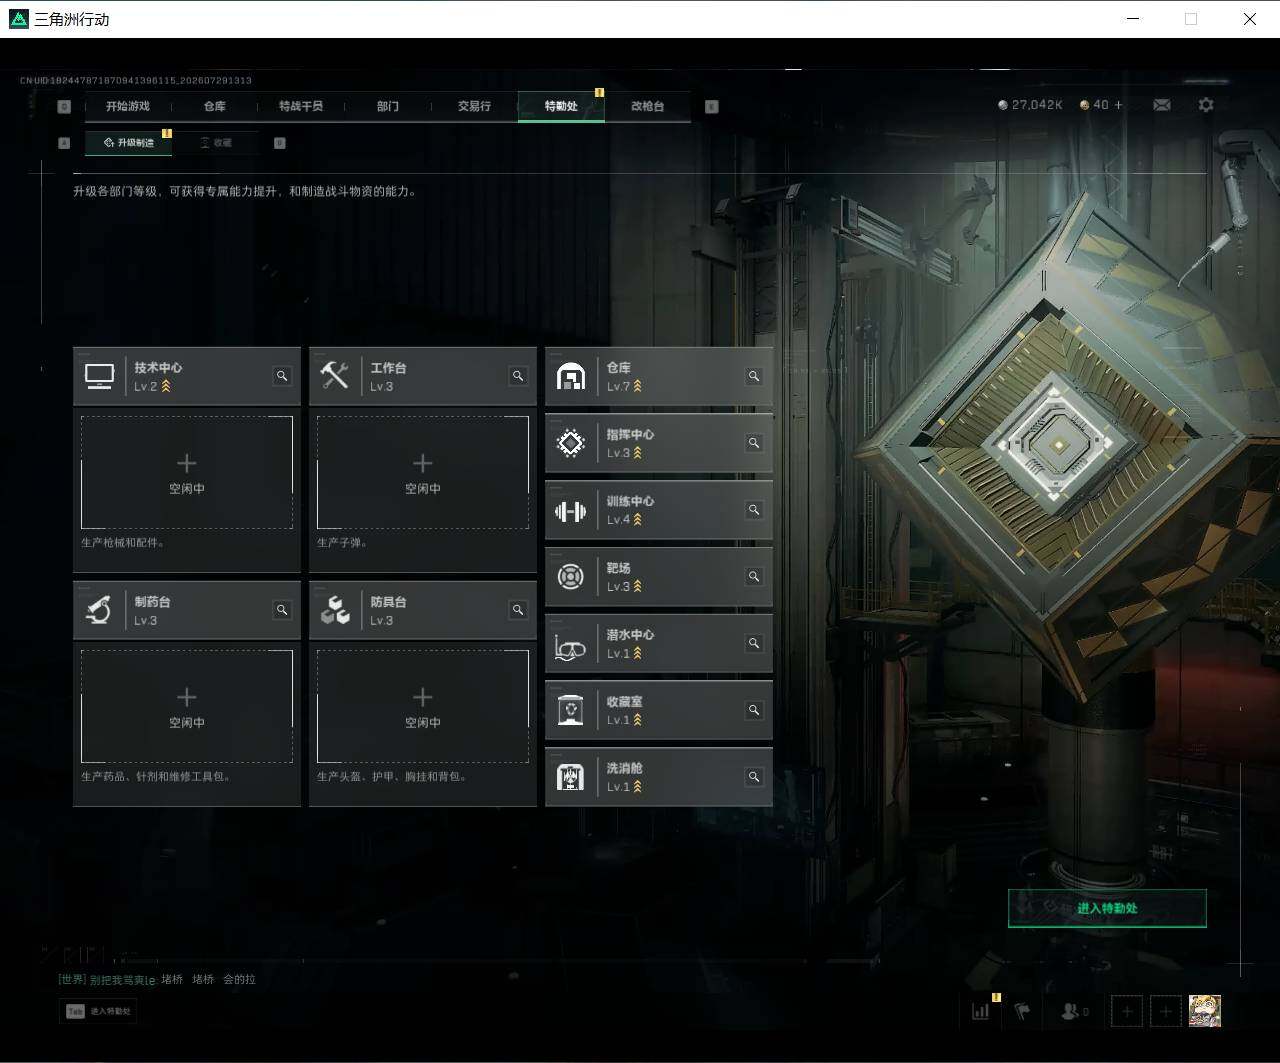Image resolution: width=1280 pixels, height=1063 pixels.
Task: View 收藏室 details via magnifier
Action: pyautogui.click(x=754, y=710)
